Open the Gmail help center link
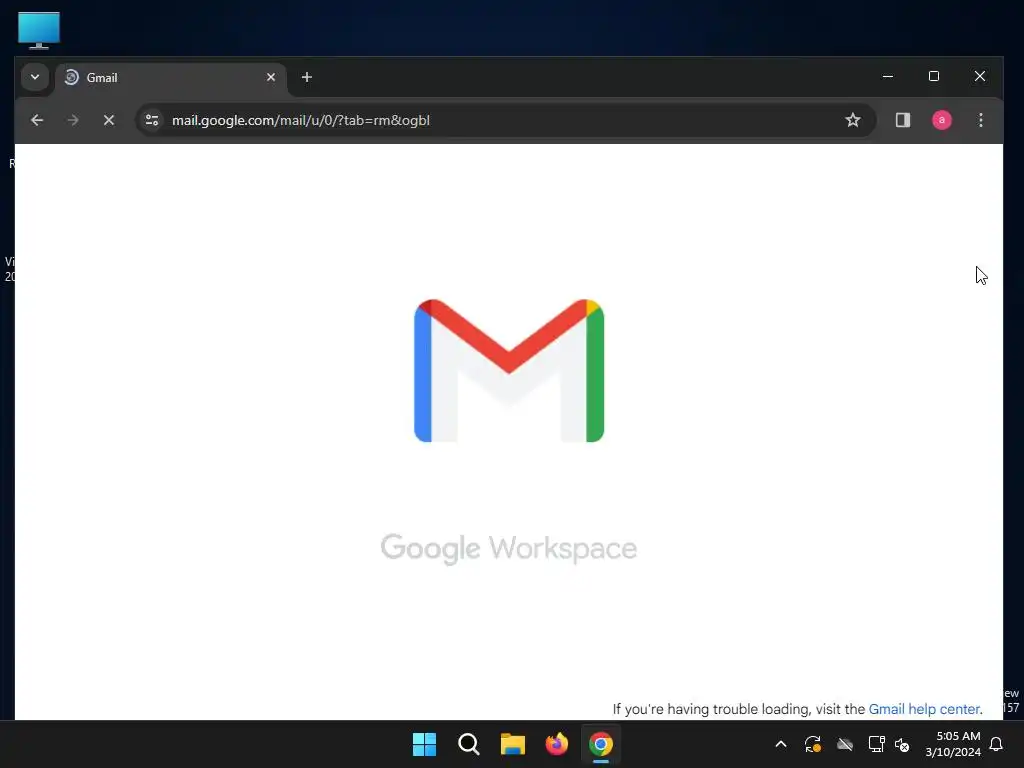The height and width of the screenshot is (768, 1024). pyautogui.click(x=925, y=709)
